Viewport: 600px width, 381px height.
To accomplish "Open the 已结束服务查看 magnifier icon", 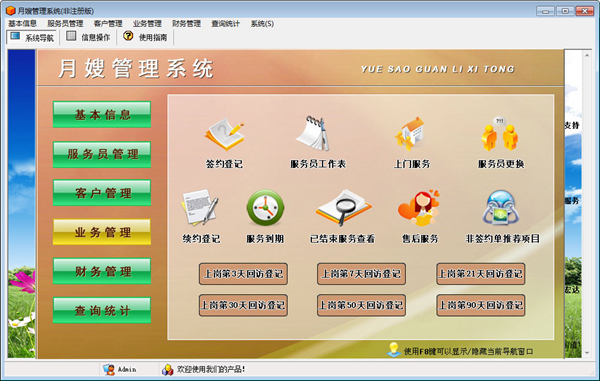I will [x=343, y=207].
